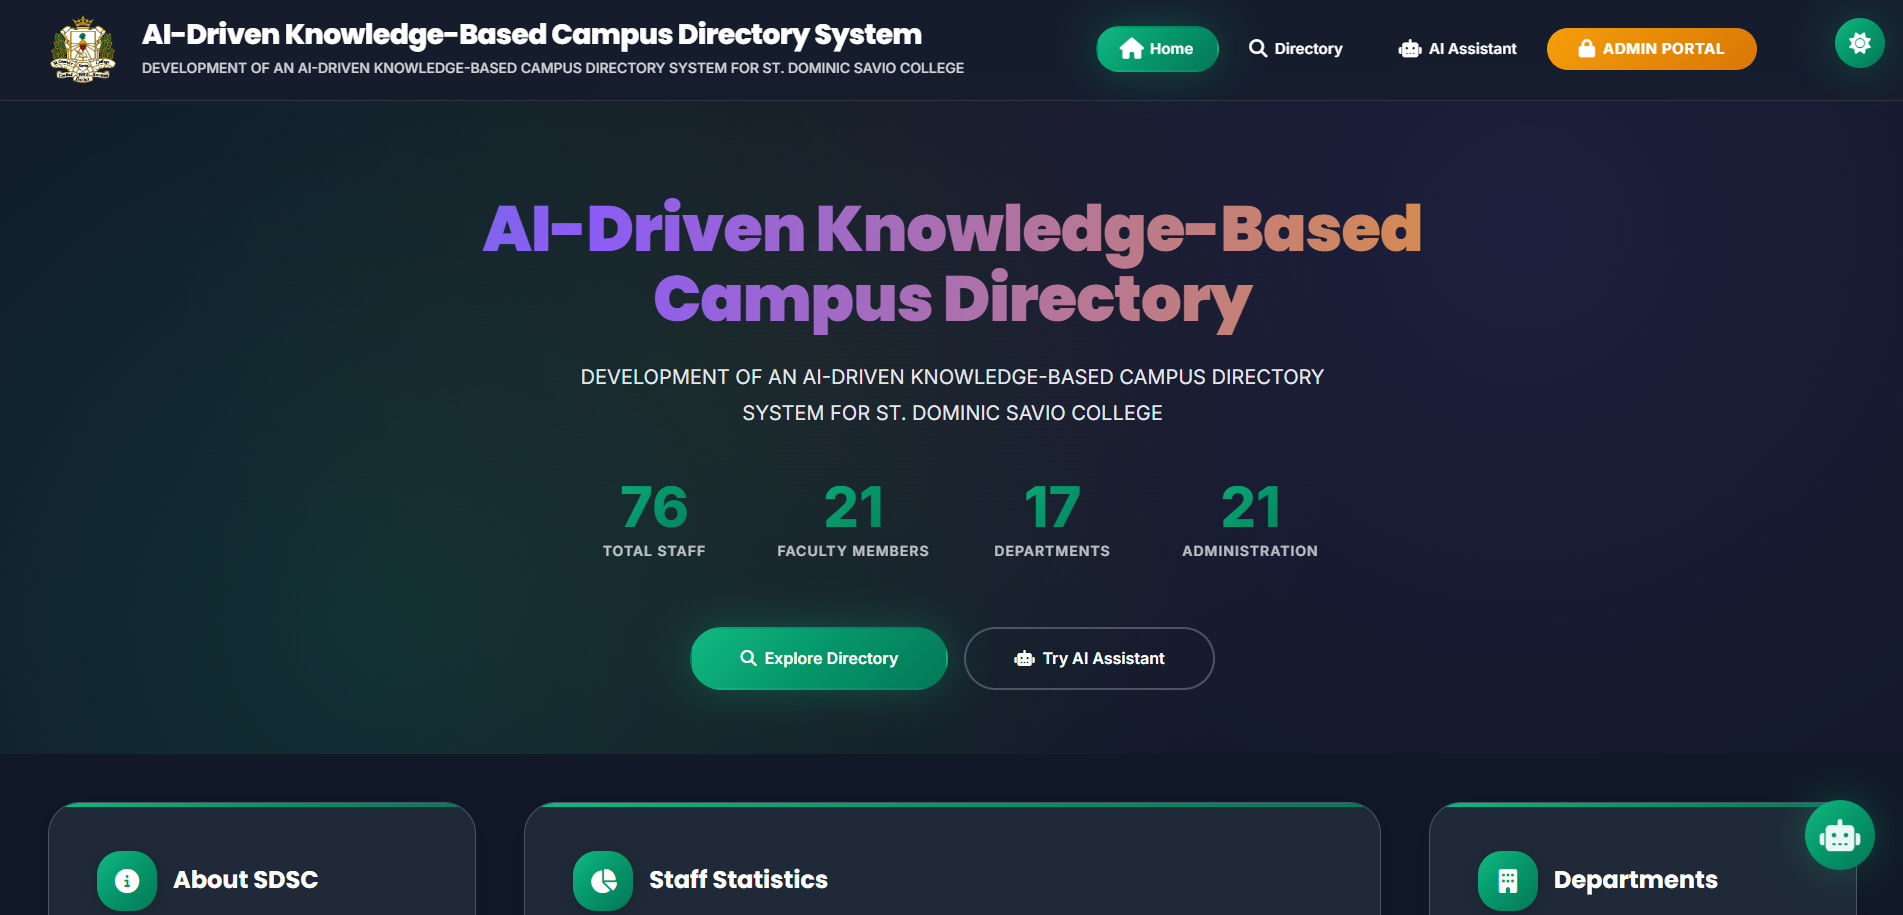Open the floating robot chat button
This screenshot has width=1903, height=915.
pyautogui.click(x=1839, y=835)
